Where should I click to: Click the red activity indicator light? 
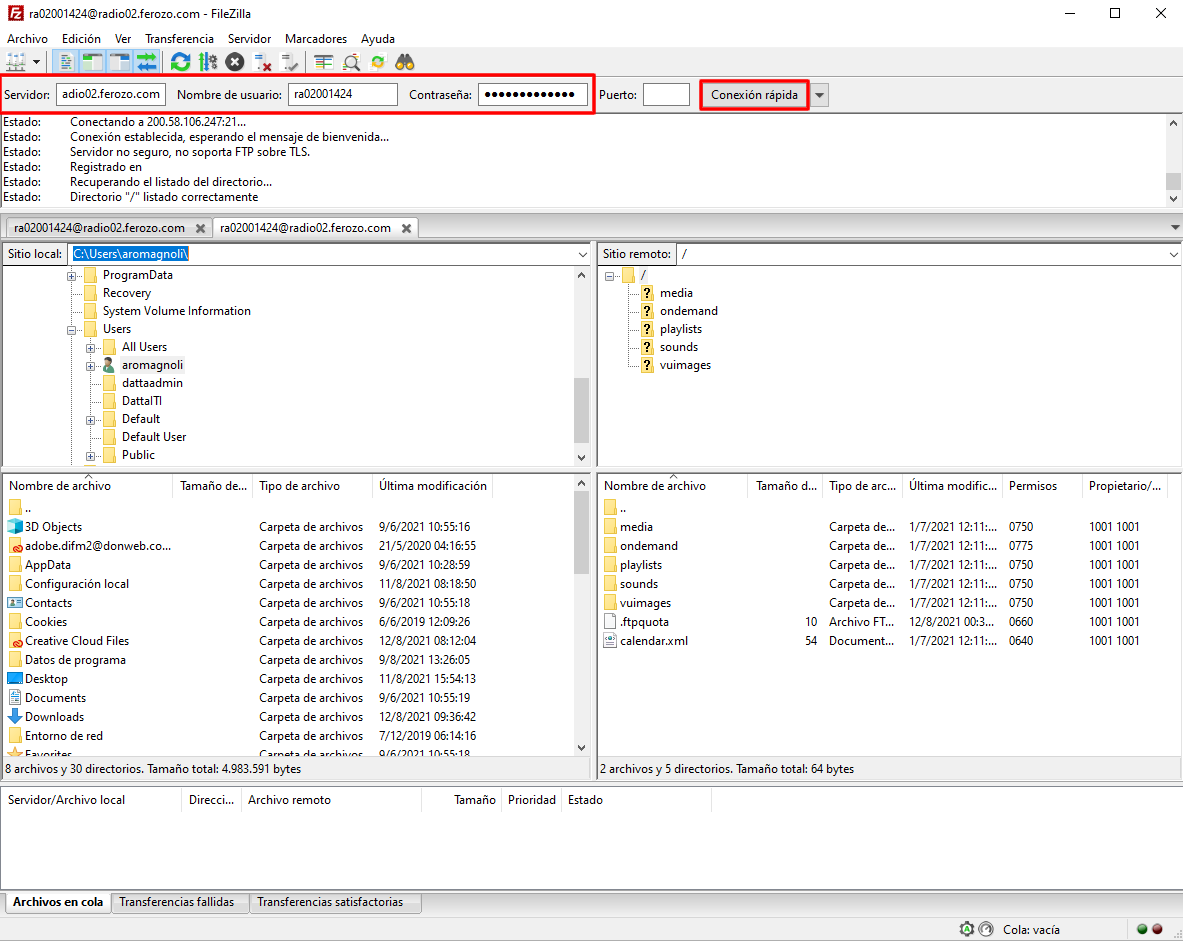(1157, 929)
